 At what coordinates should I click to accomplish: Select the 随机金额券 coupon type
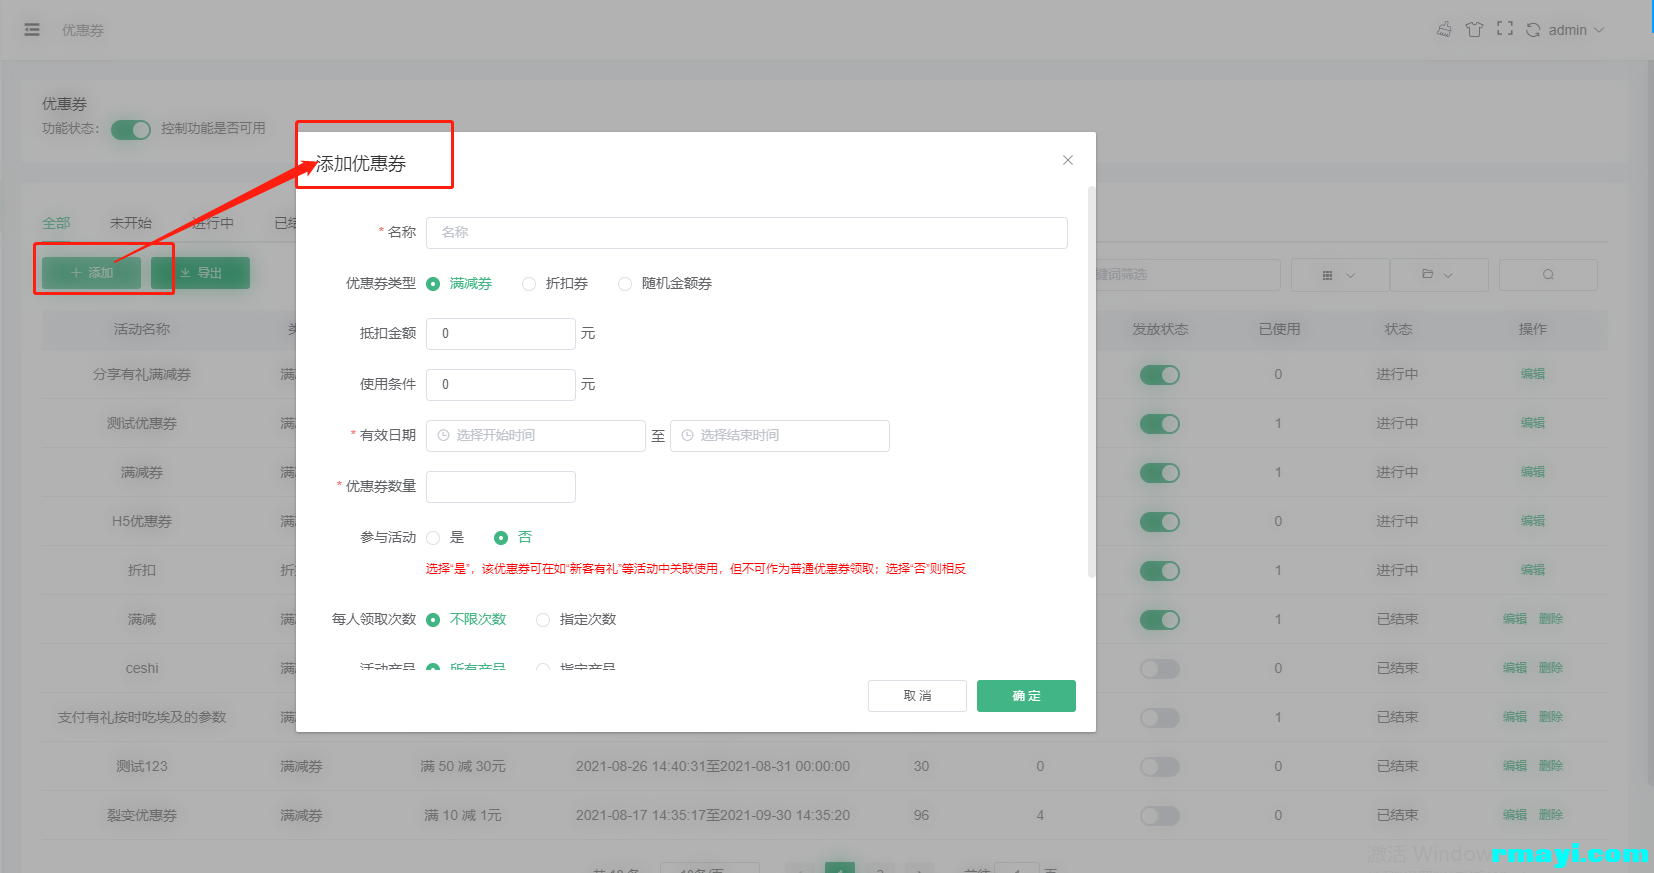coord(665,284)
